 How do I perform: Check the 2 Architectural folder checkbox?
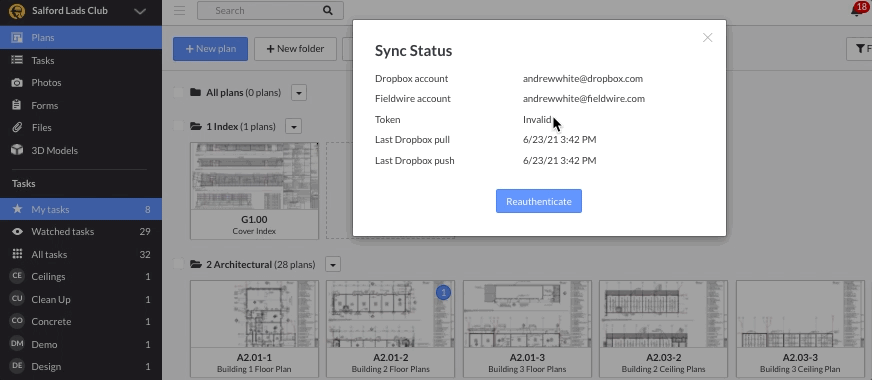(179, 264)
